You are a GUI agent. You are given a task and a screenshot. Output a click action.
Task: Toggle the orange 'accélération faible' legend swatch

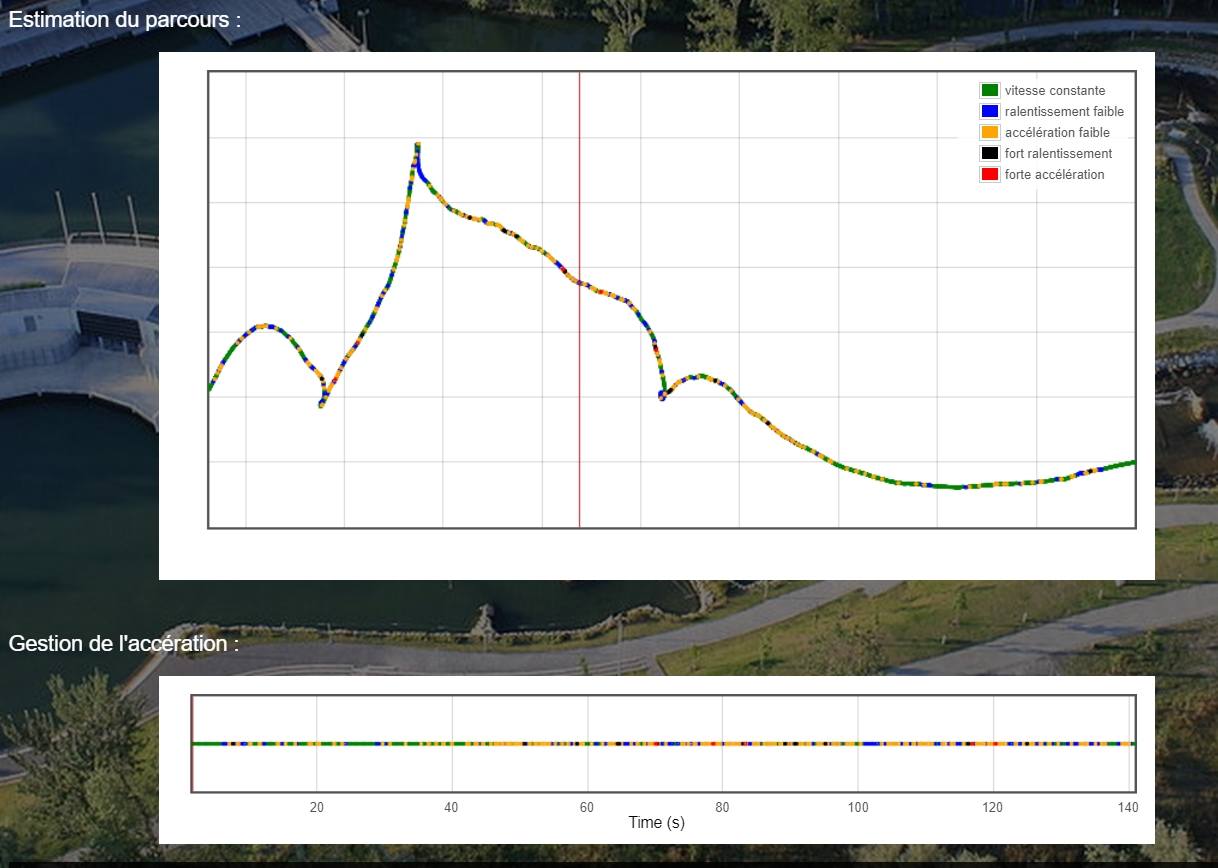tap(990, 132)
